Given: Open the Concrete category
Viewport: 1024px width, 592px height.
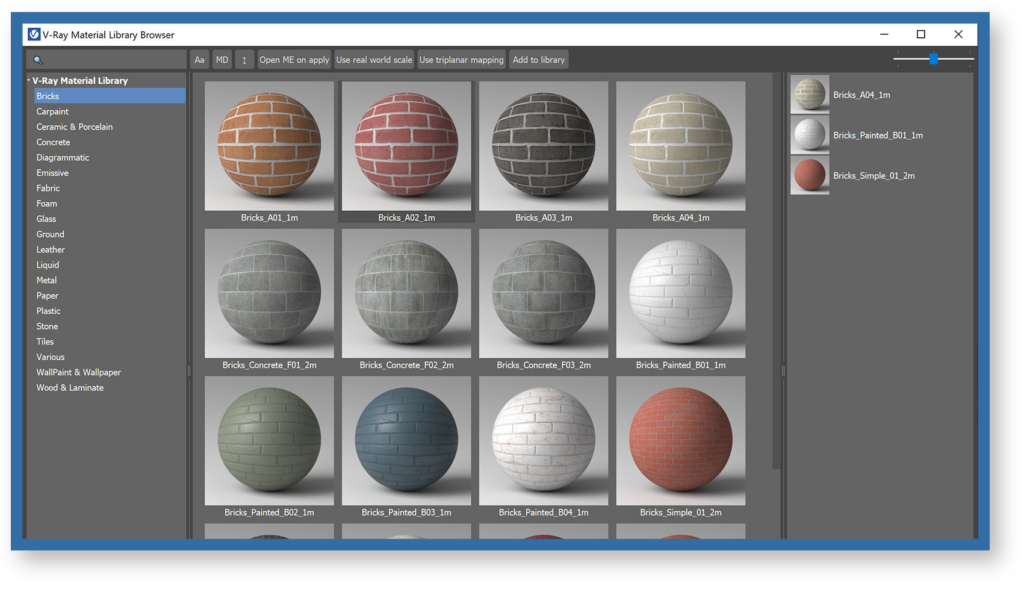Looking at the screenshot, I should click(53, 142).
